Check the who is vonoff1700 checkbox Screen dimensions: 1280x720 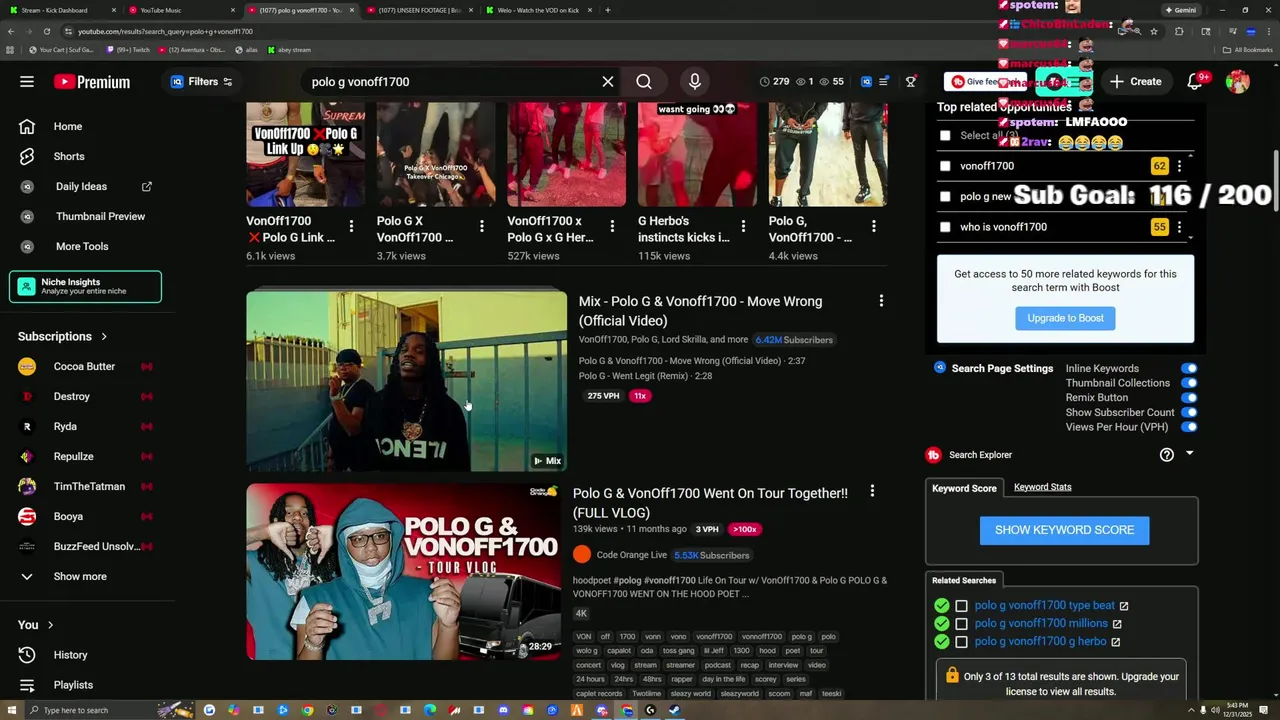click(945, 227)
